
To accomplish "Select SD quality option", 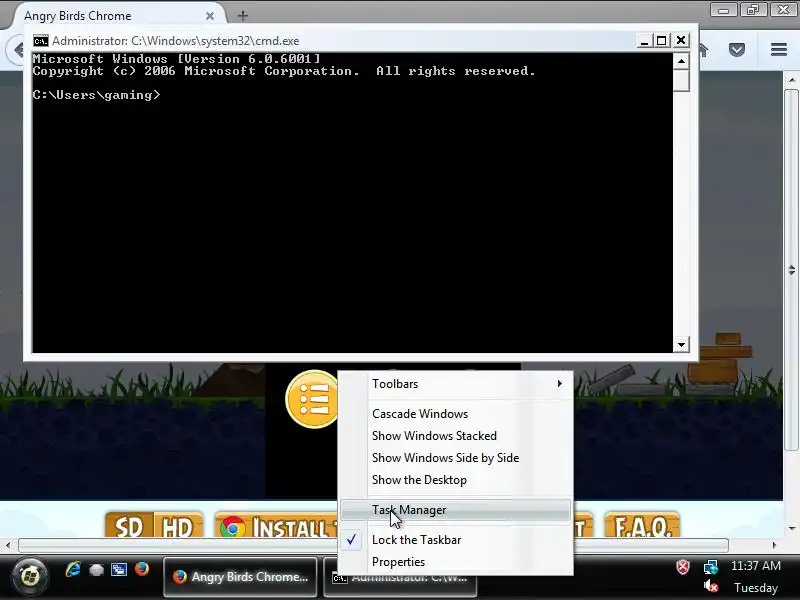I will pos(129,526).
